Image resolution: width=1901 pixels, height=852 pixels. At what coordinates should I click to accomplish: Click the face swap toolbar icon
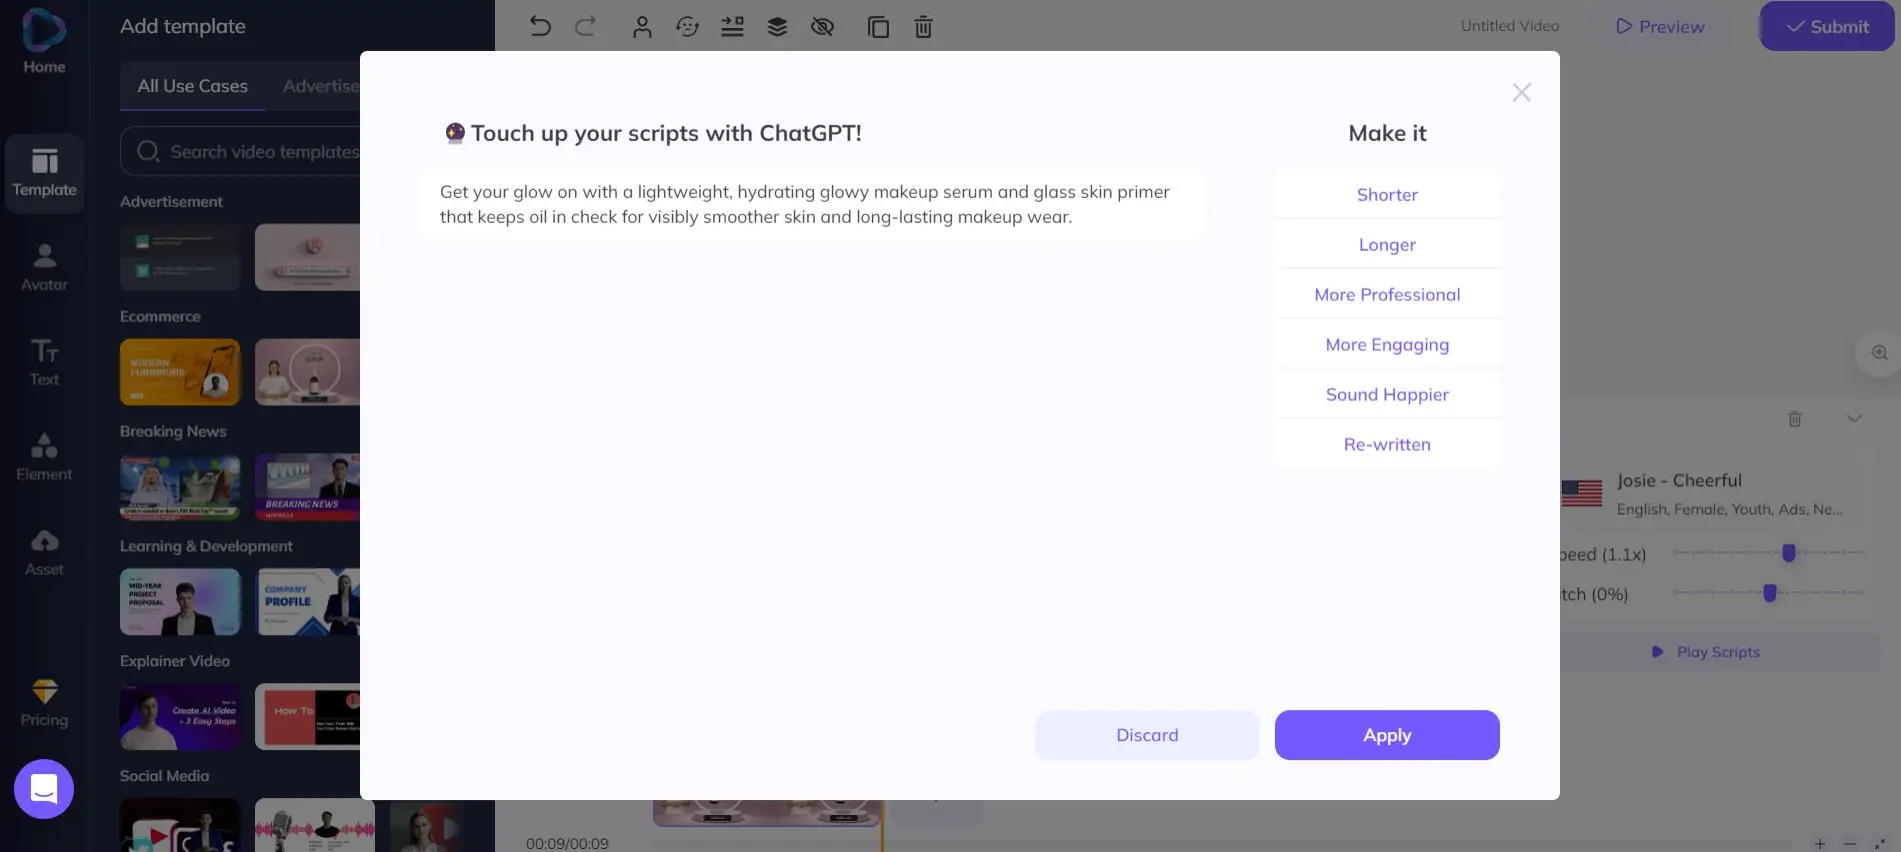click(687, 27)
